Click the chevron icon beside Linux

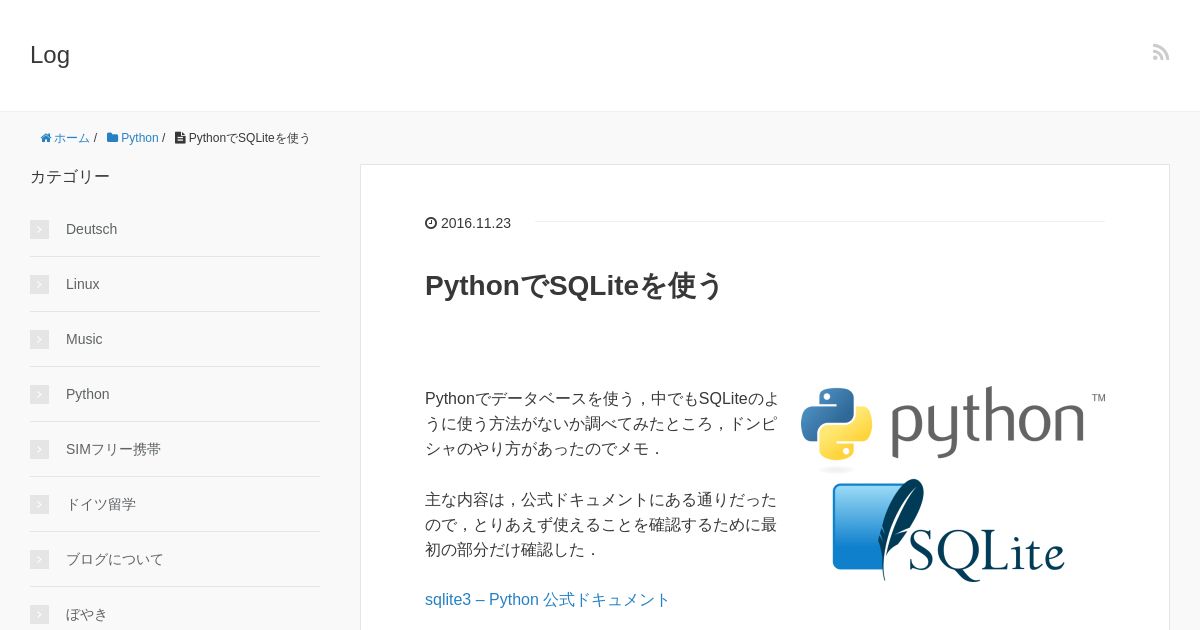coord(39,284)
